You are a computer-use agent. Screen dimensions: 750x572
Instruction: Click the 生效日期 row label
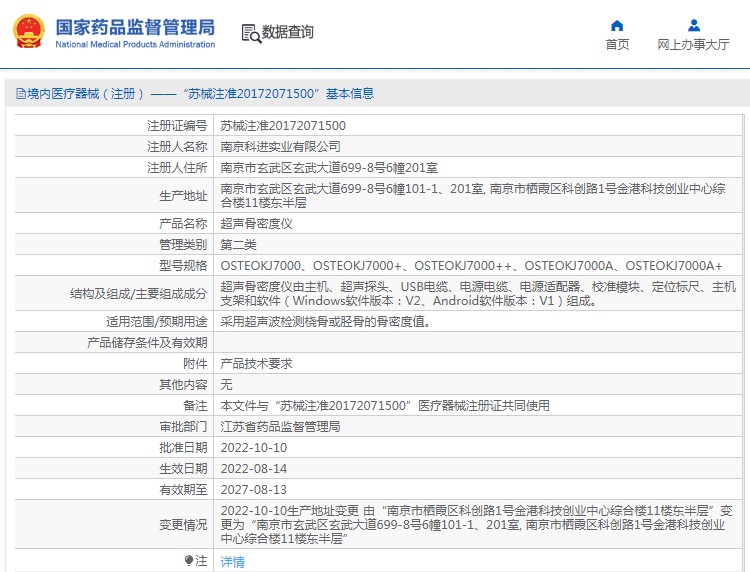pos(183,469)
